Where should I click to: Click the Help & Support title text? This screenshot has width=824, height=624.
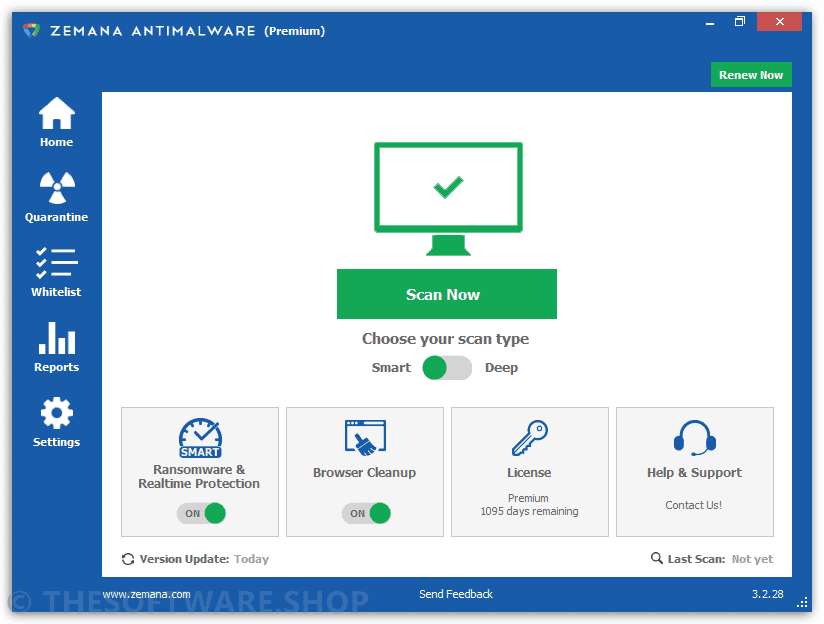[x=694, y=473]
